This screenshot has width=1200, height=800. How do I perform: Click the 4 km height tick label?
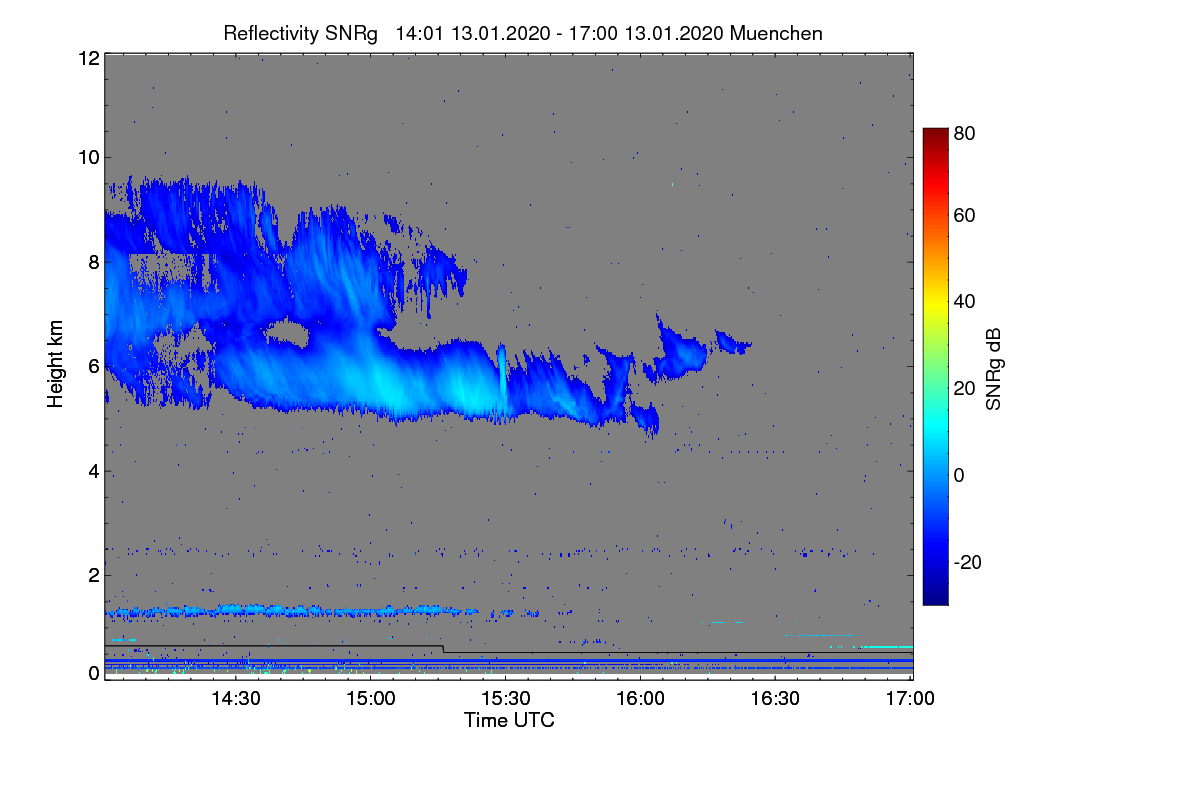click(x=94, y=471)
